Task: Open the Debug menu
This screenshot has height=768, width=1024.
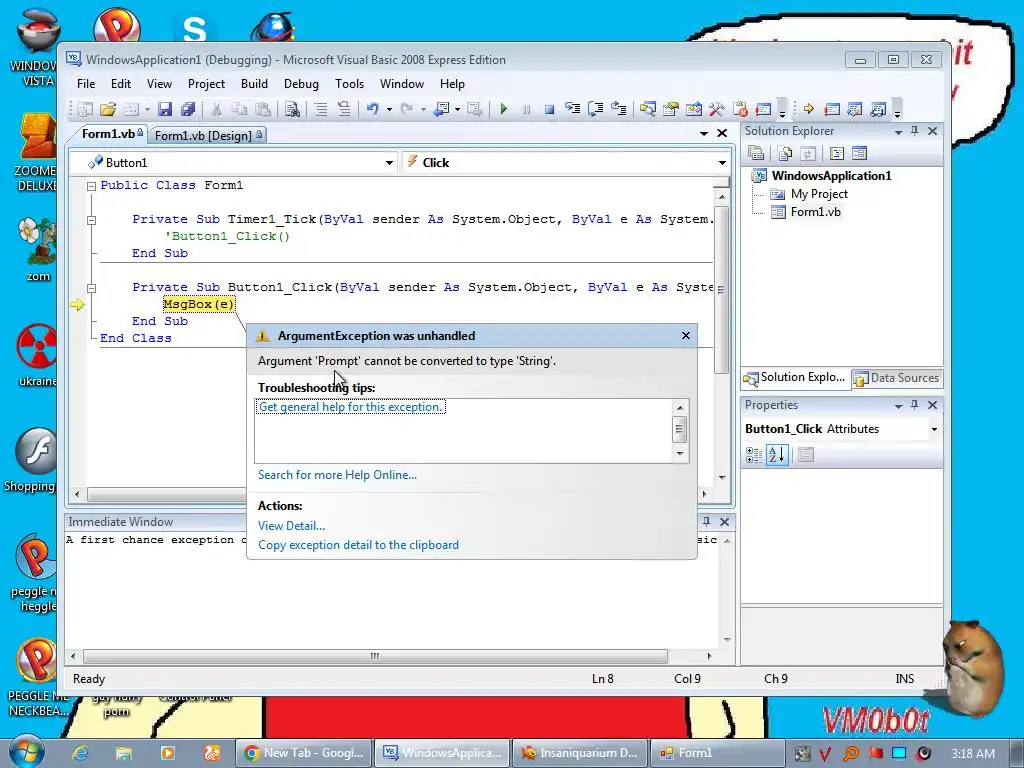Action: (x=301, y=84)
